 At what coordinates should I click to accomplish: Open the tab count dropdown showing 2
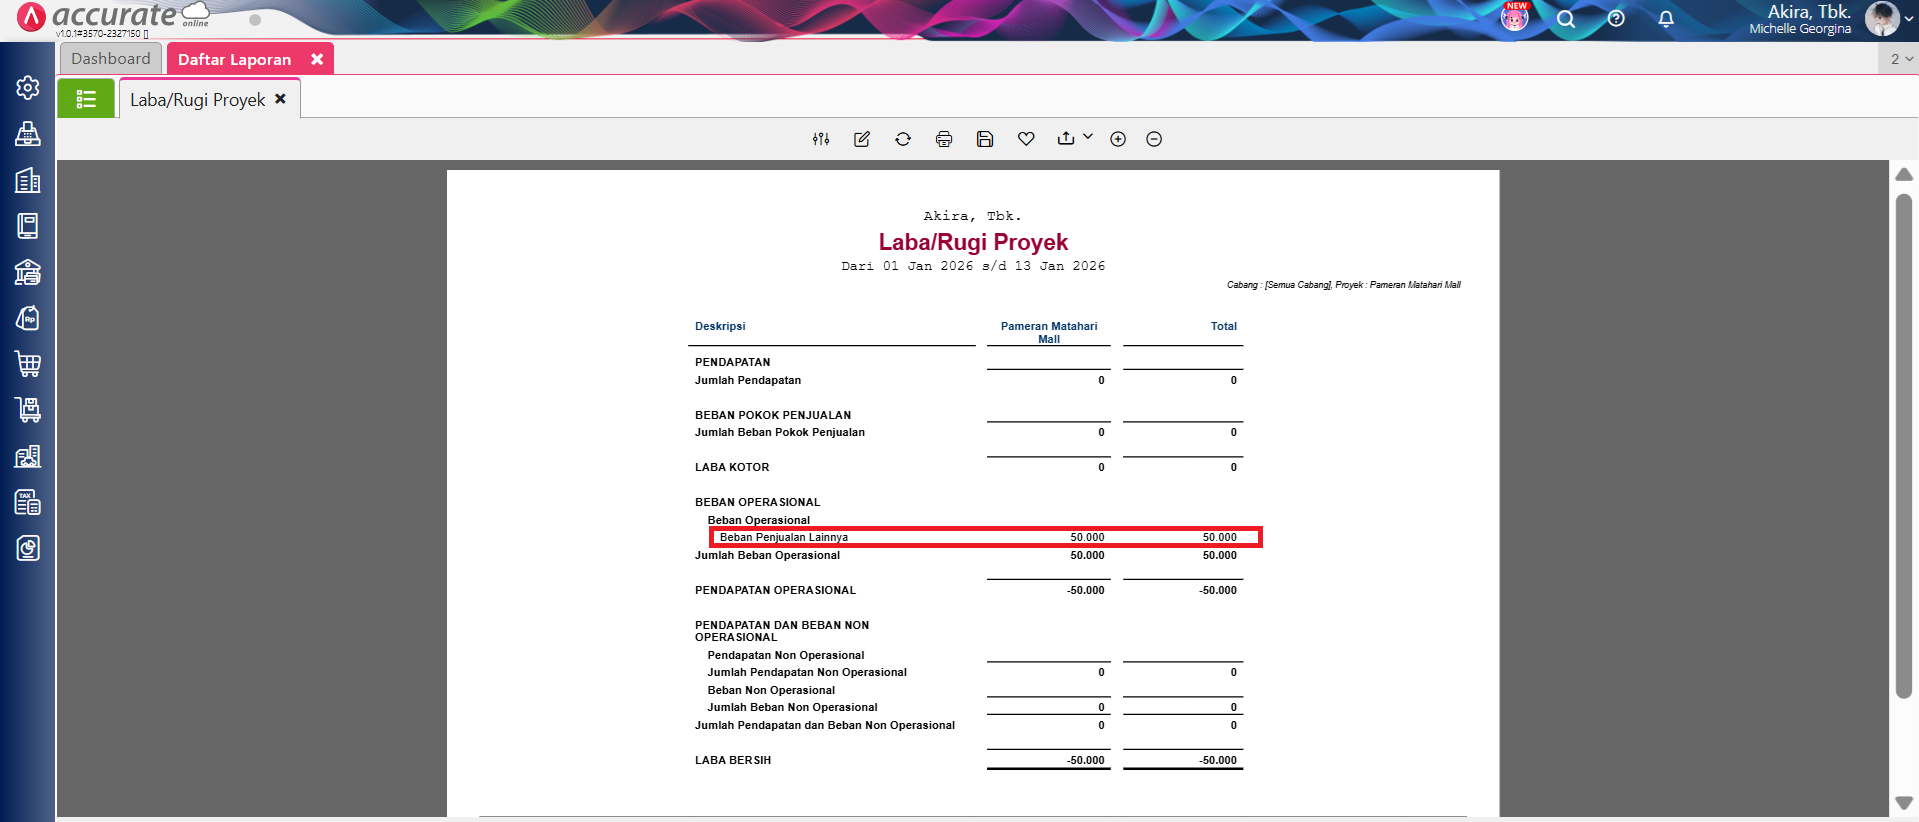[1900, 59]
